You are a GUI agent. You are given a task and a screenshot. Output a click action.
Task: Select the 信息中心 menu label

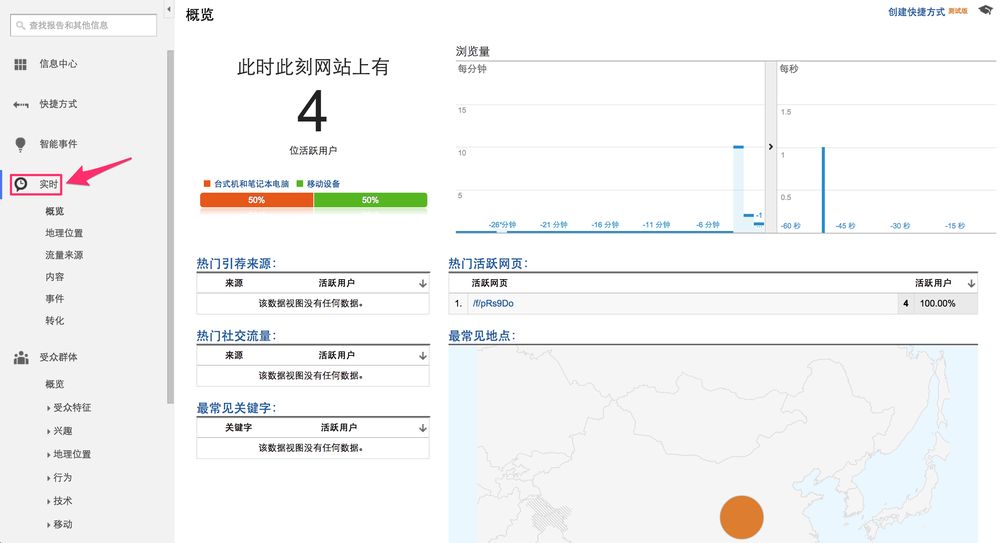(58, 64)
